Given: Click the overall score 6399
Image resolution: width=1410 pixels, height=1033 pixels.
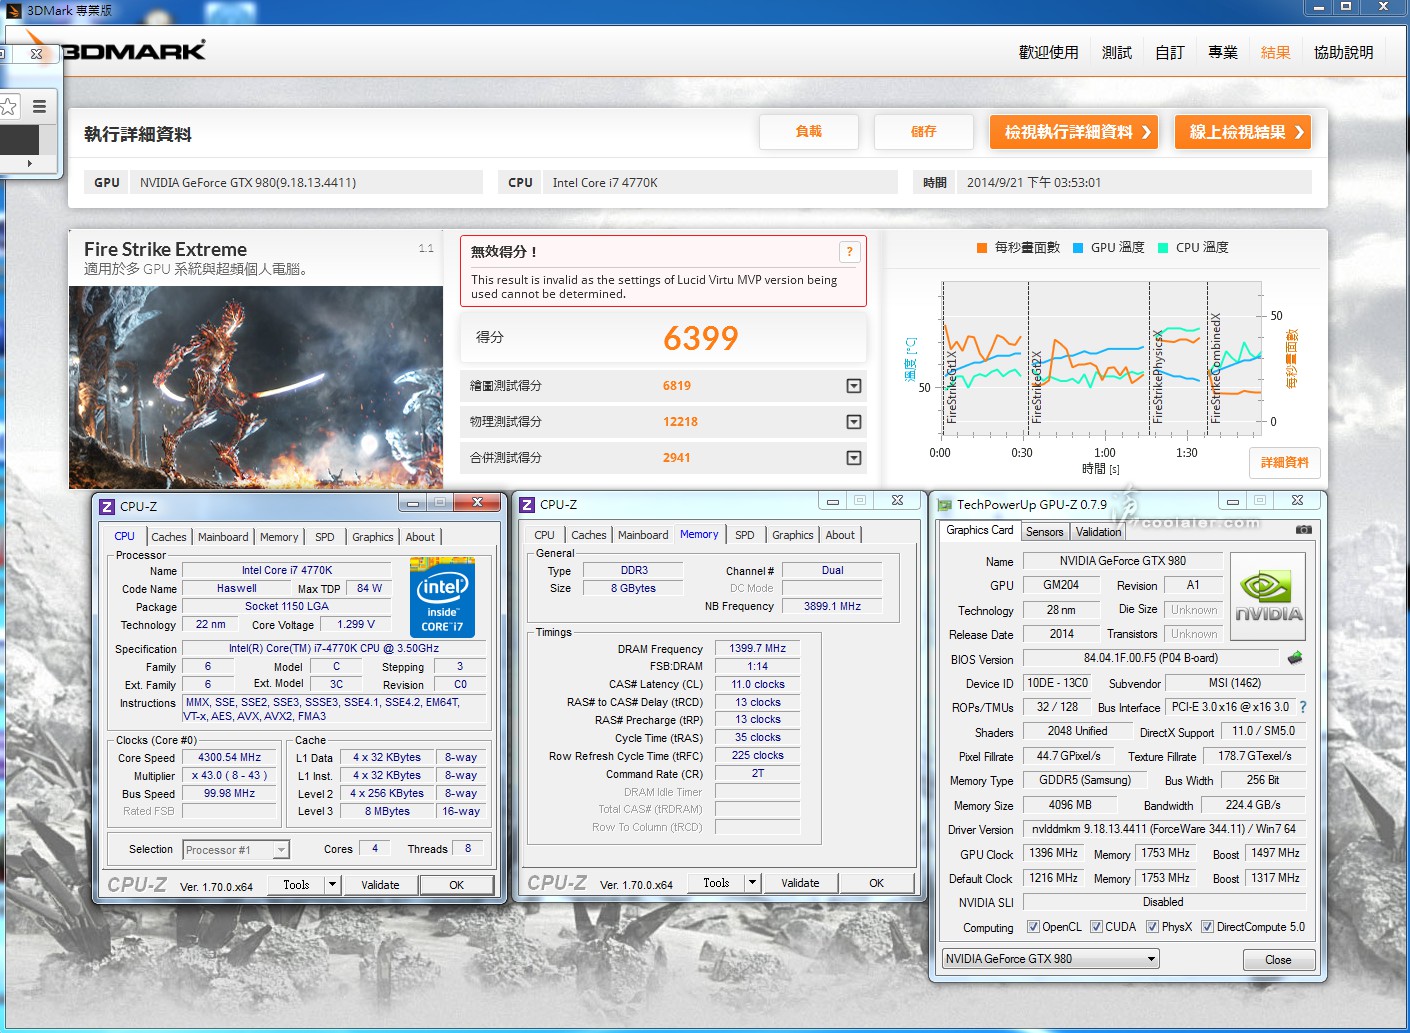Looking at the screenshot, I should click(x=700, y=338).
